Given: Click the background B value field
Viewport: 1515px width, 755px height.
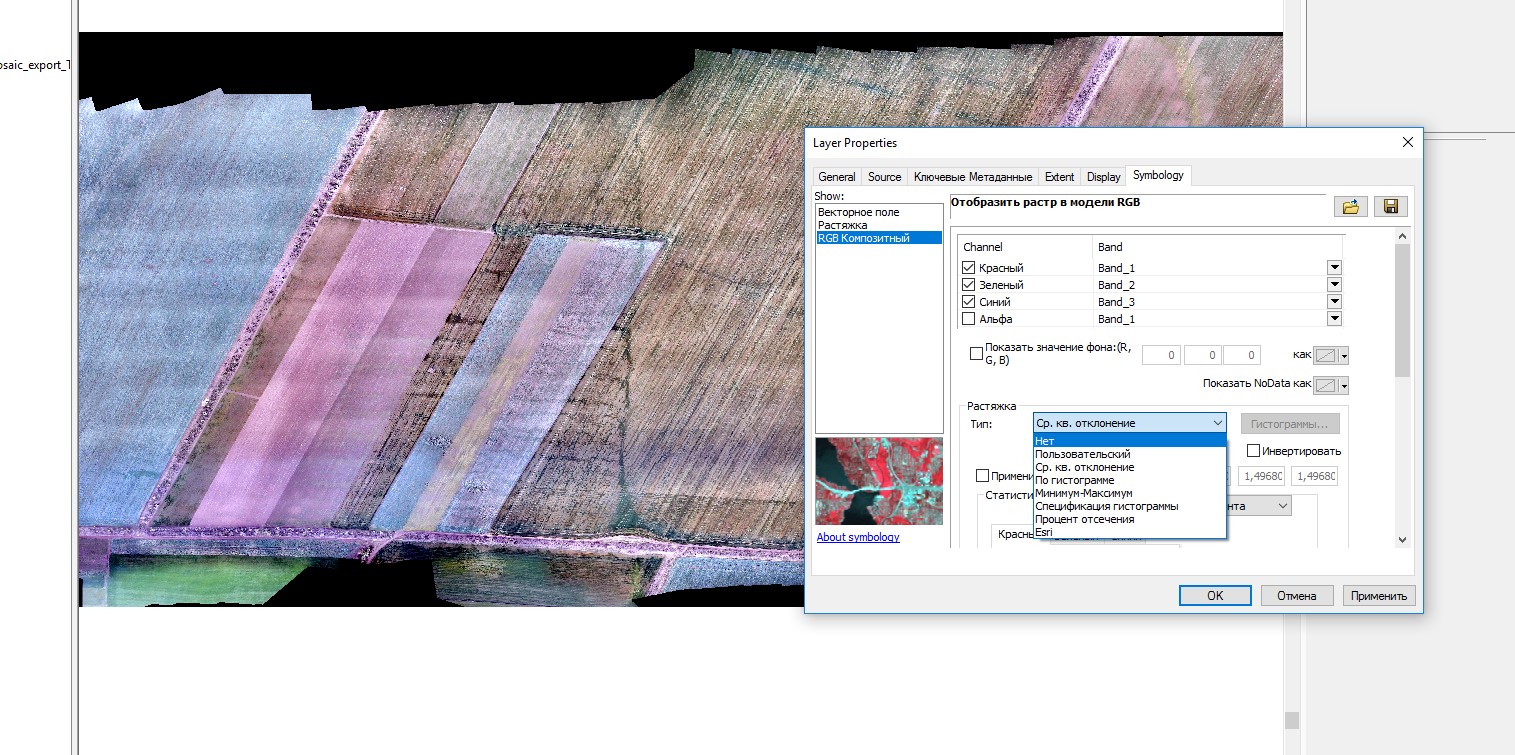Looking at the screenshot, I should 1241,355.
